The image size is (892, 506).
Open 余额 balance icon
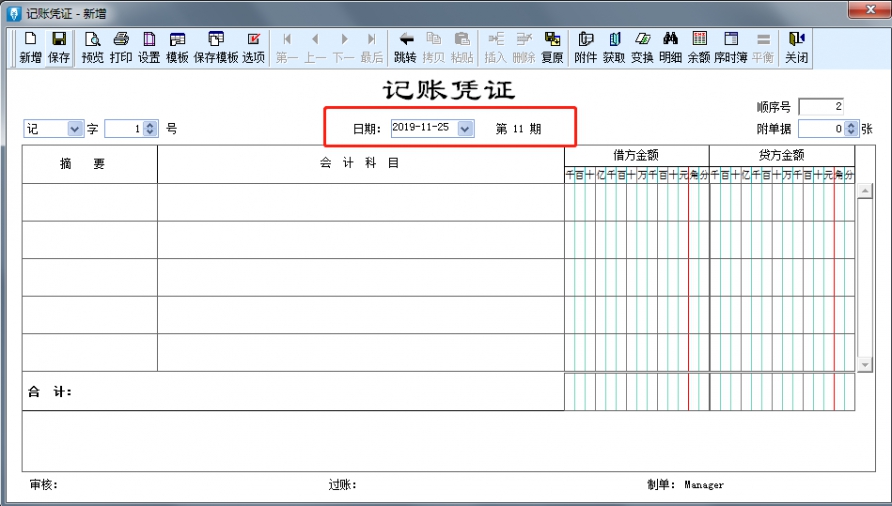[x=699, y=47]
